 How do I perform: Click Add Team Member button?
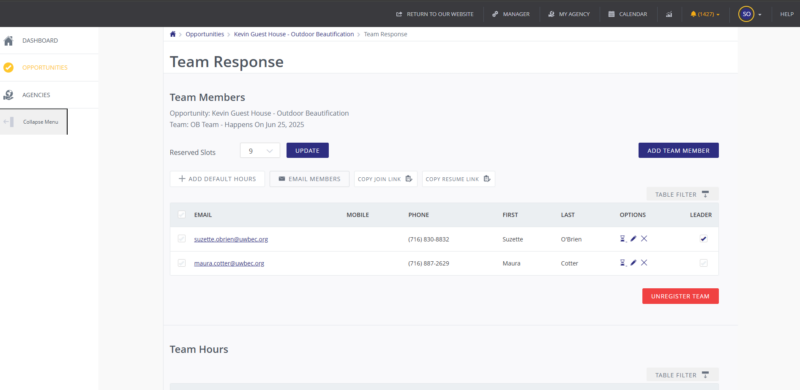pos(679,151)
